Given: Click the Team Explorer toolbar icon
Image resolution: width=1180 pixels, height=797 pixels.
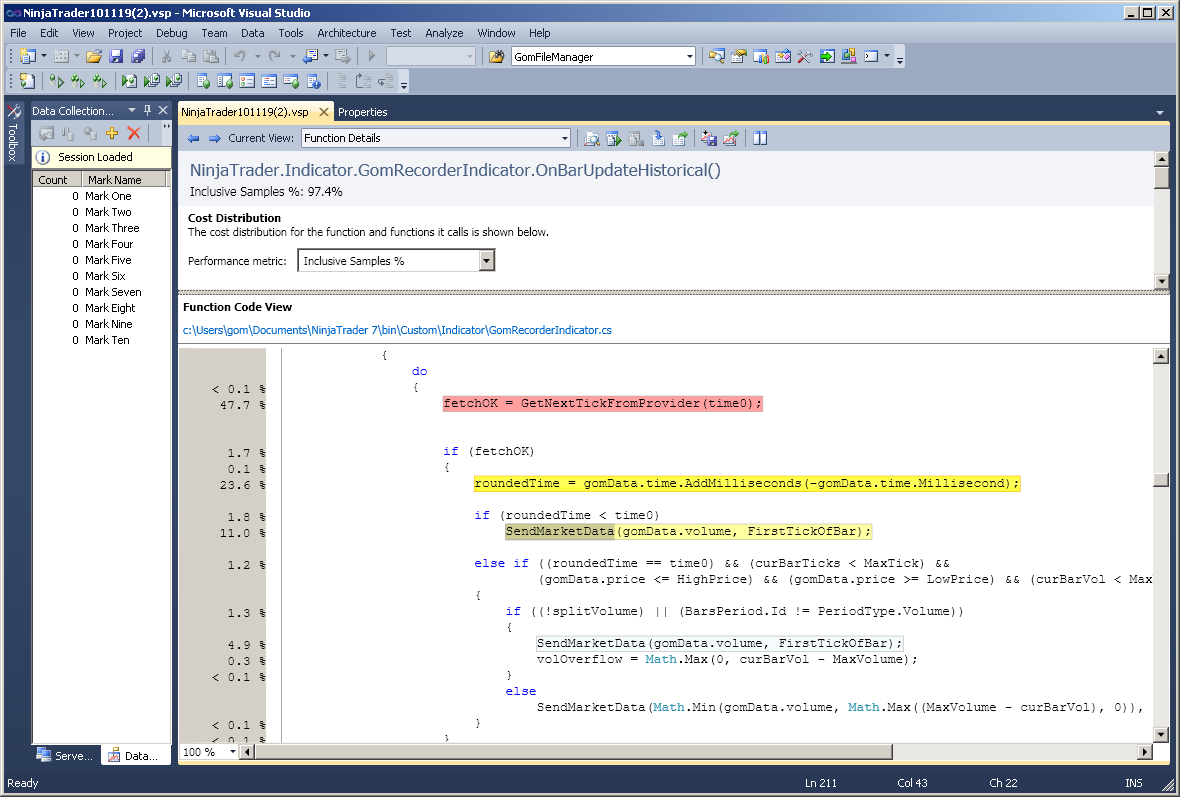Looking at the screenshot, I should coord(761,56).
